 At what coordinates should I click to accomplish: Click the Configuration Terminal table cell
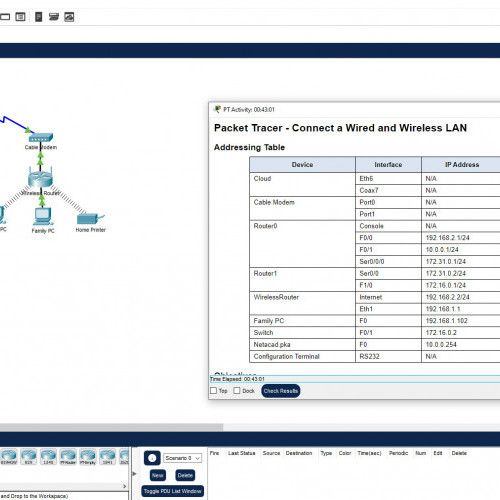tap(302, 356)
